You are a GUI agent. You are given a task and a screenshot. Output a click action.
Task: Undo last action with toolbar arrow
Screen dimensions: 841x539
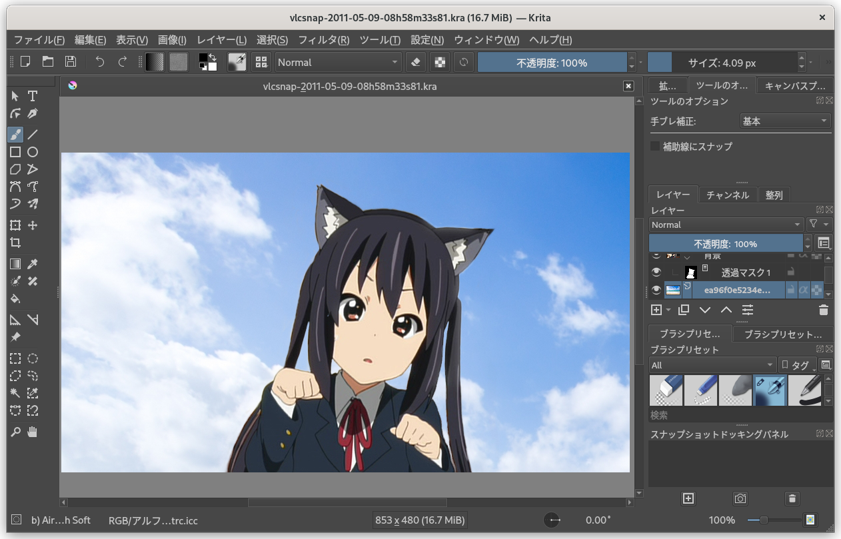[100, 62]
